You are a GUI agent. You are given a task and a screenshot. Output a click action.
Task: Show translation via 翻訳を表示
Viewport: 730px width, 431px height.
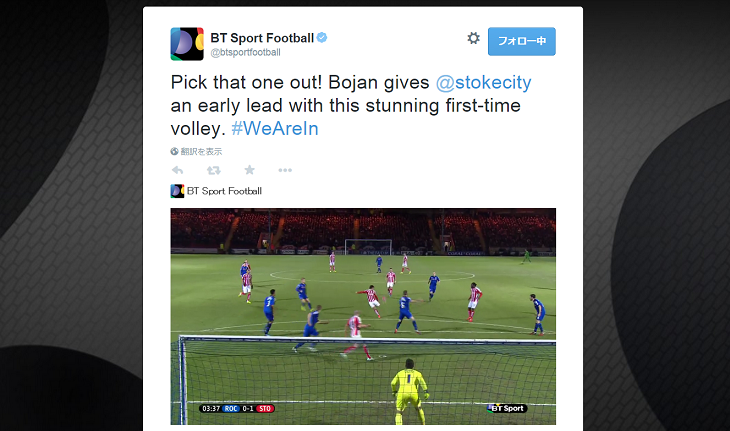201,151
